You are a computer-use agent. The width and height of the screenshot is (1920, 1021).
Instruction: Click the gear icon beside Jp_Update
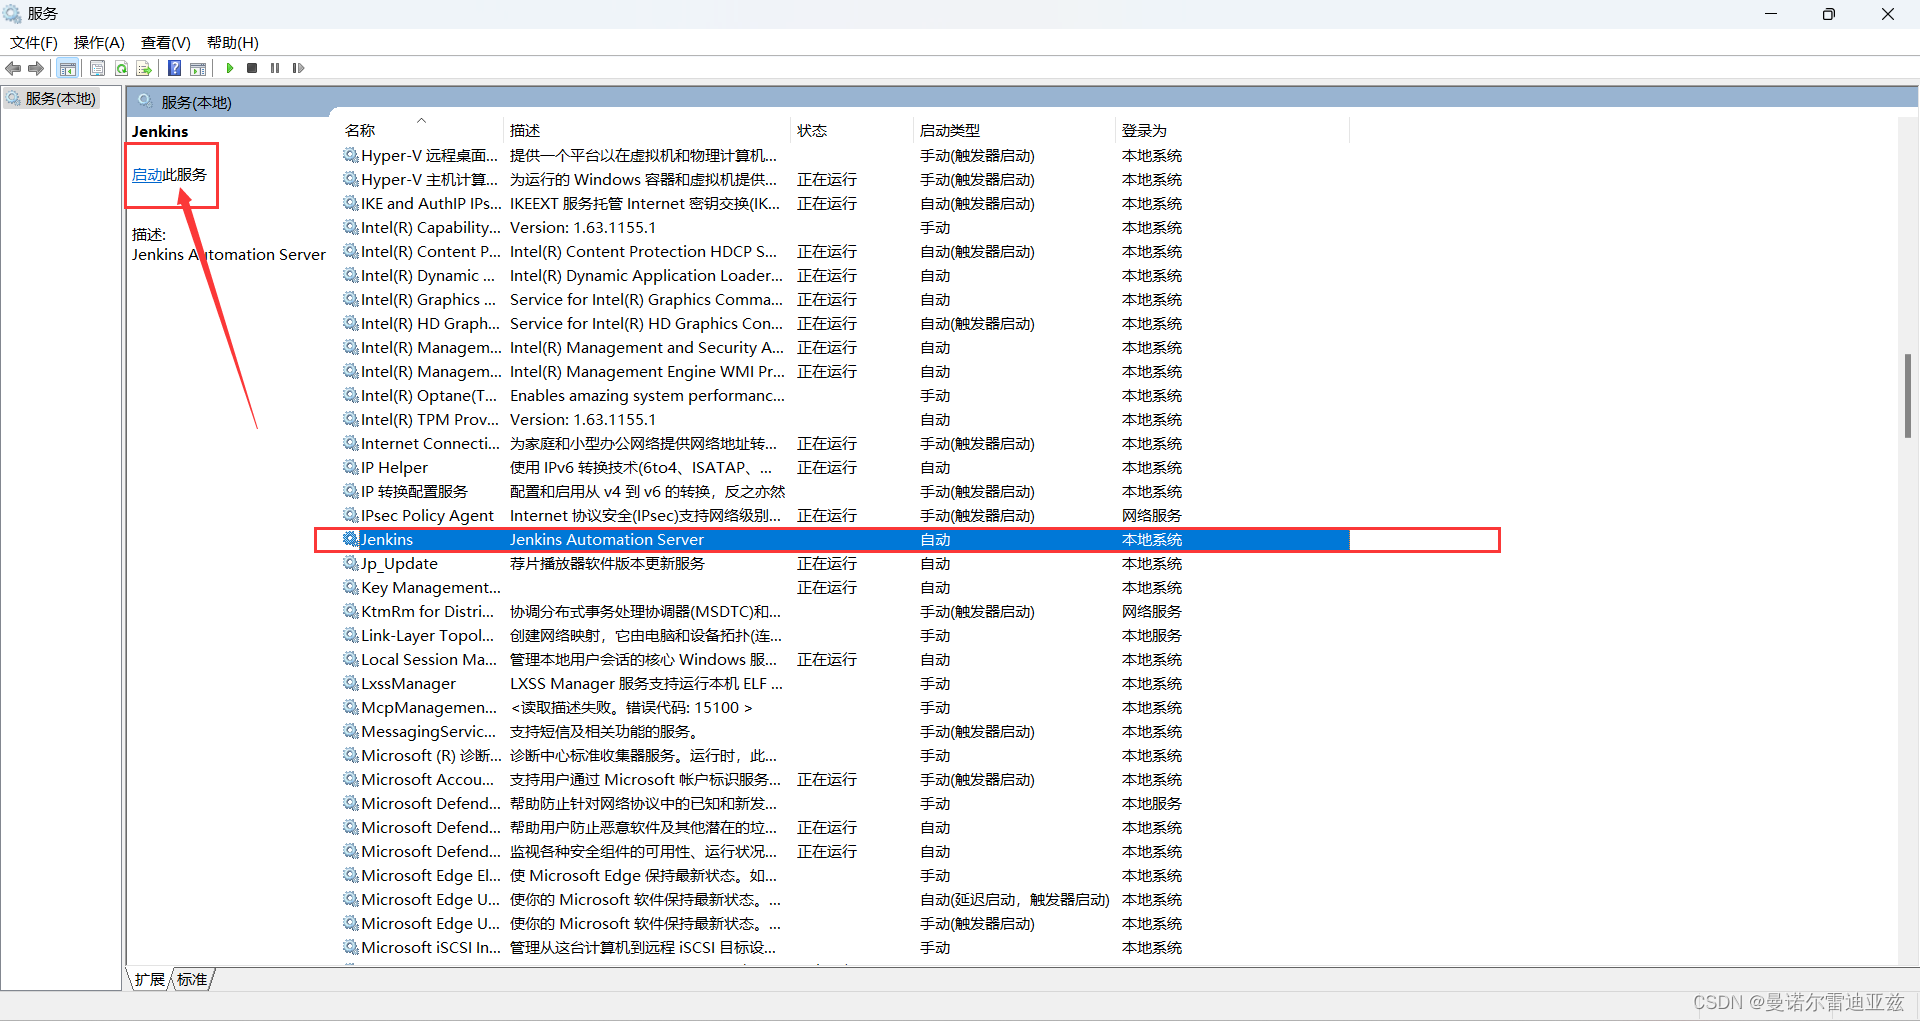pyautogui.click(x=351, y=563)
